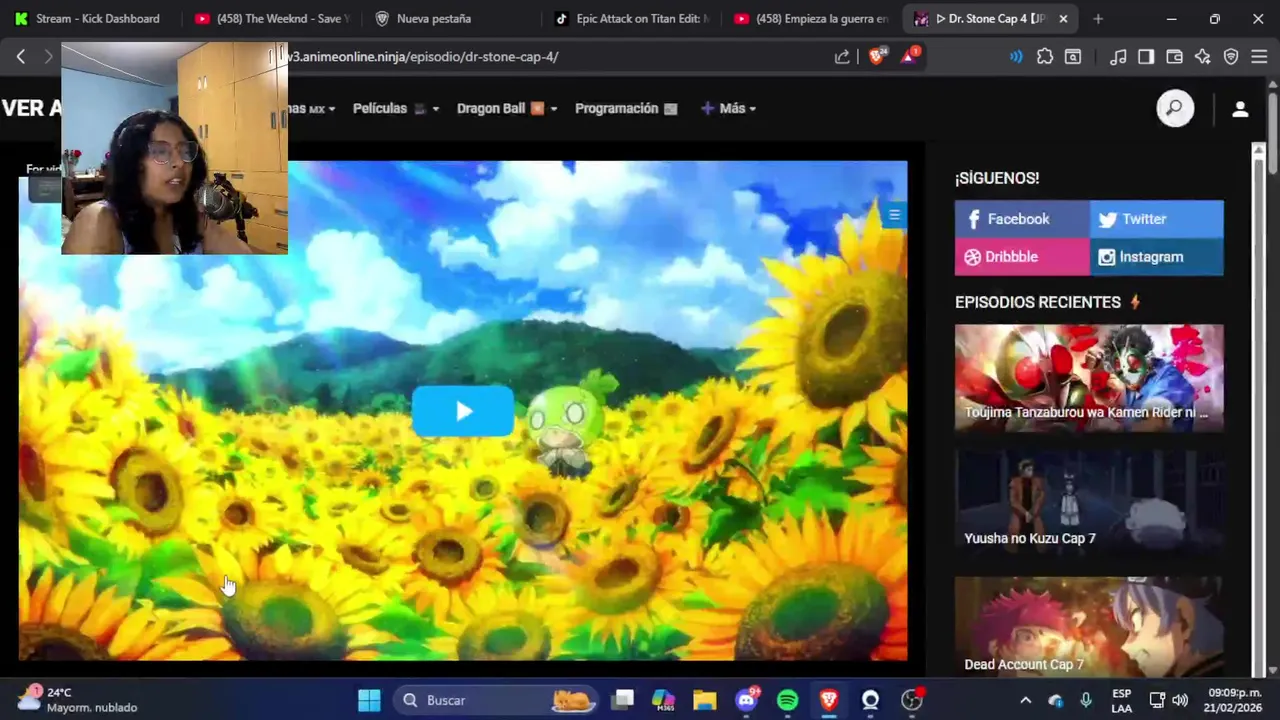Open Dead Account Cap 7 episode
Image resolution: width=1280 pixels, height=720 pixels.
(x=1089, y=627)
